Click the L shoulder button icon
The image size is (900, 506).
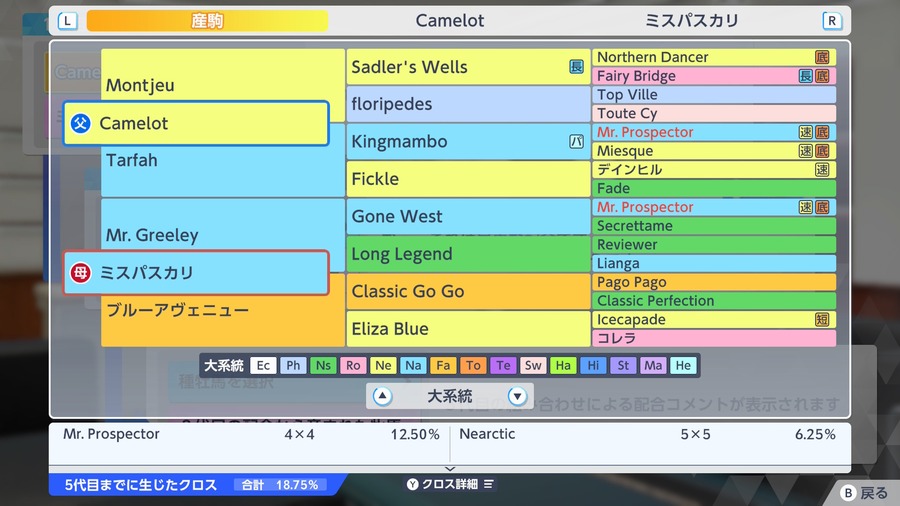tap(67, 21)
